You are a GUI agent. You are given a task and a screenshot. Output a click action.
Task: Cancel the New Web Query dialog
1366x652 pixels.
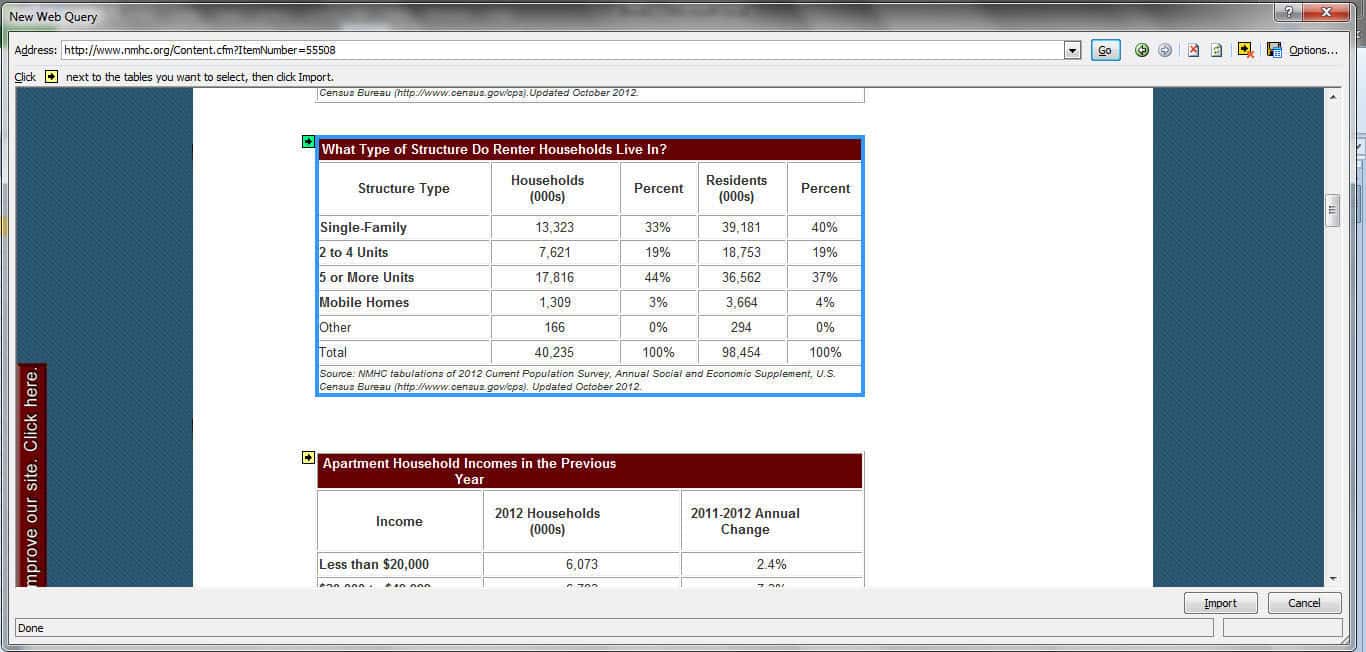(1304, 603)
